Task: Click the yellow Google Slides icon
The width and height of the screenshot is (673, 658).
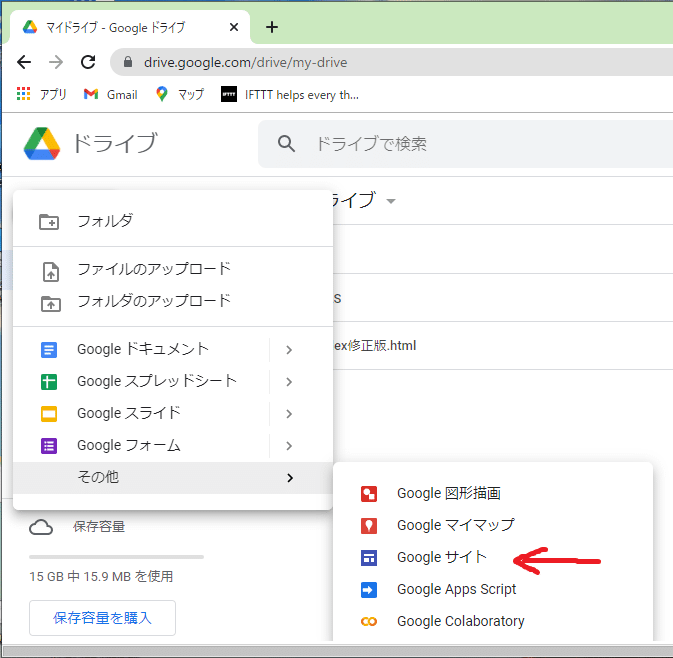Action: coord(49,414)
